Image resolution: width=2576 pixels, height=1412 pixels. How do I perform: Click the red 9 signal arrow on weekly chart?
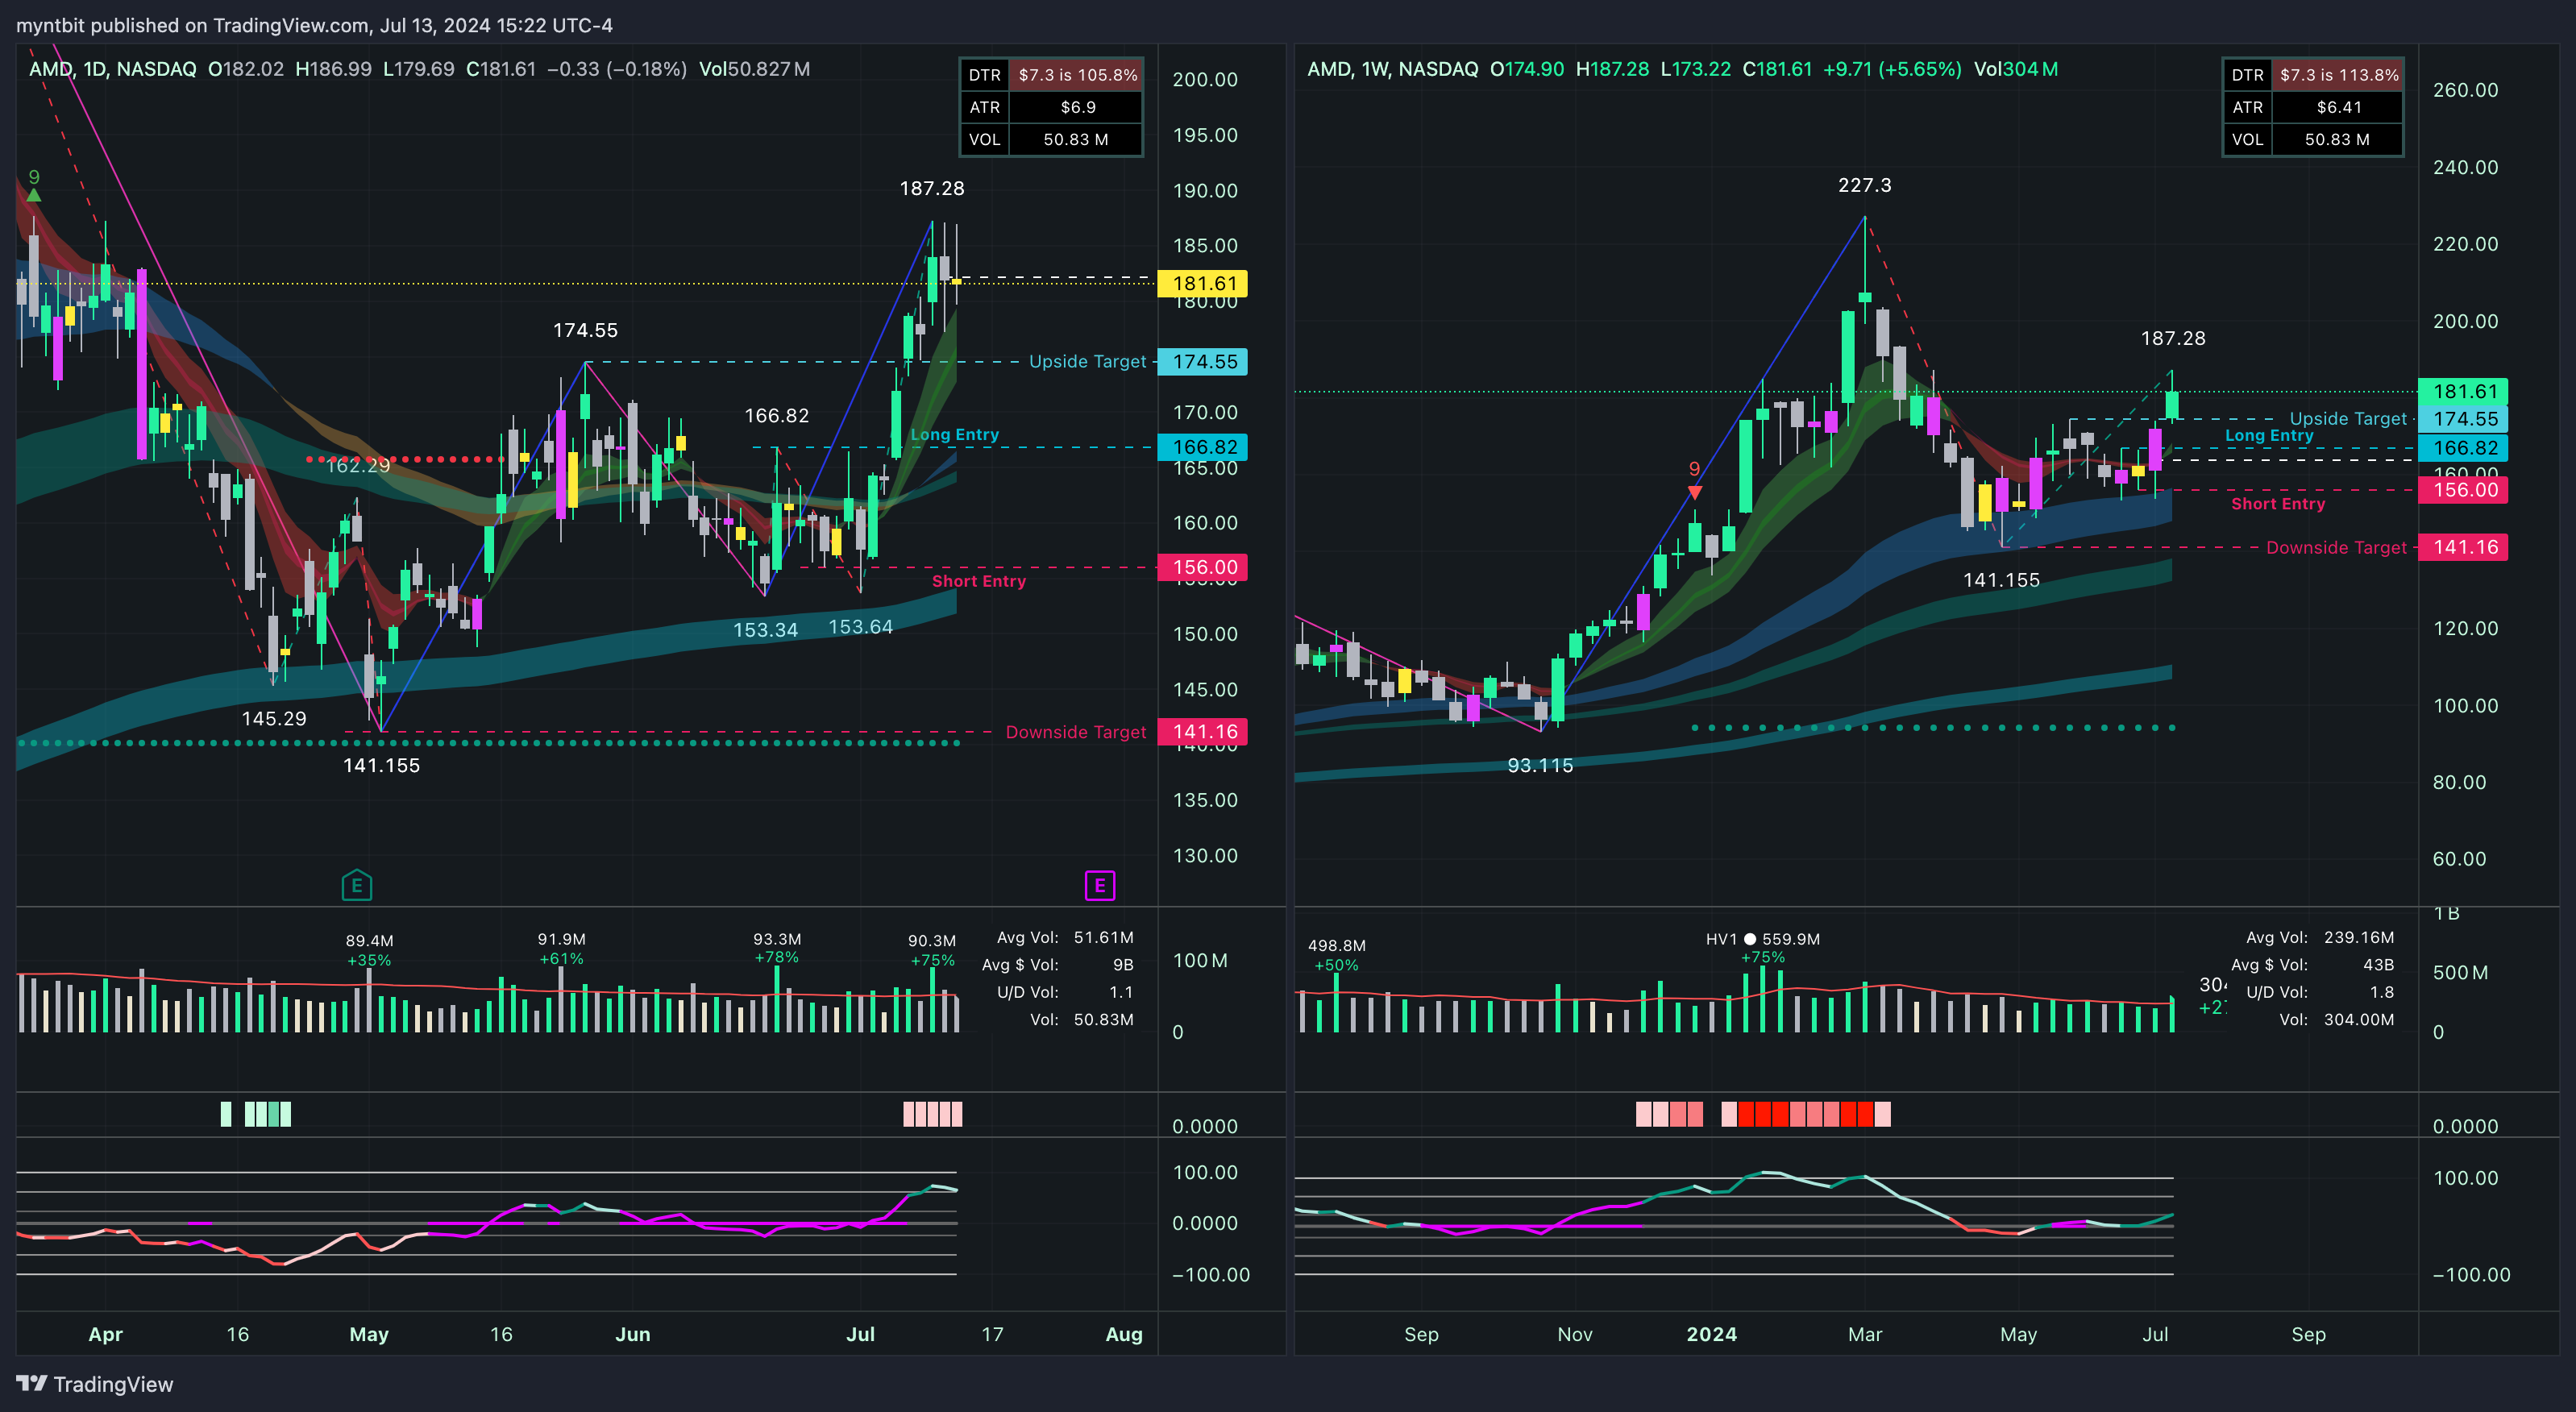tap(1694, 479)
